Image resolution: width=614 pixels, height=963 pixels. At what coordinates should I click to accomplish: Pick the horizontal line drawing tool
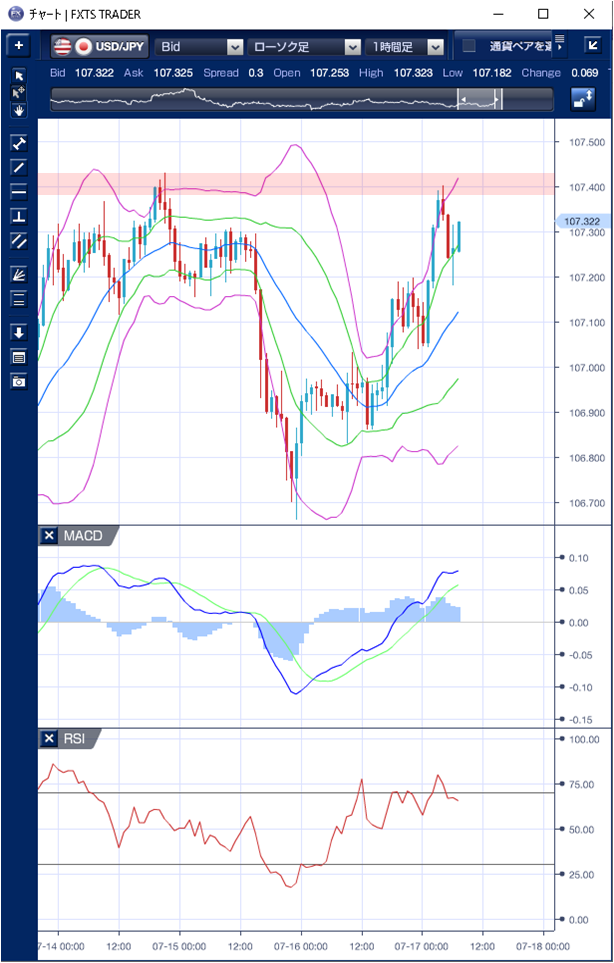[x=19, y=190]
